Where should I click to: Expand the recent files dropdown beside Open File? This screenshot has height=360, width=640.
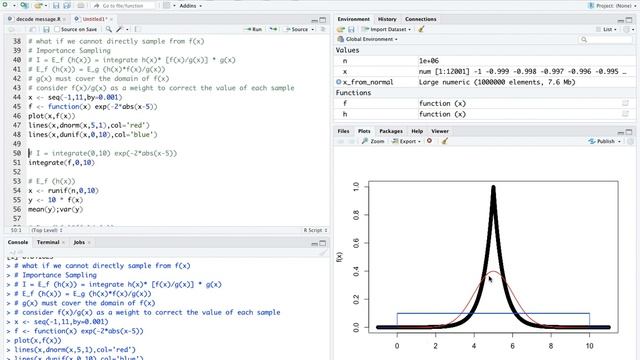point(47,6)
